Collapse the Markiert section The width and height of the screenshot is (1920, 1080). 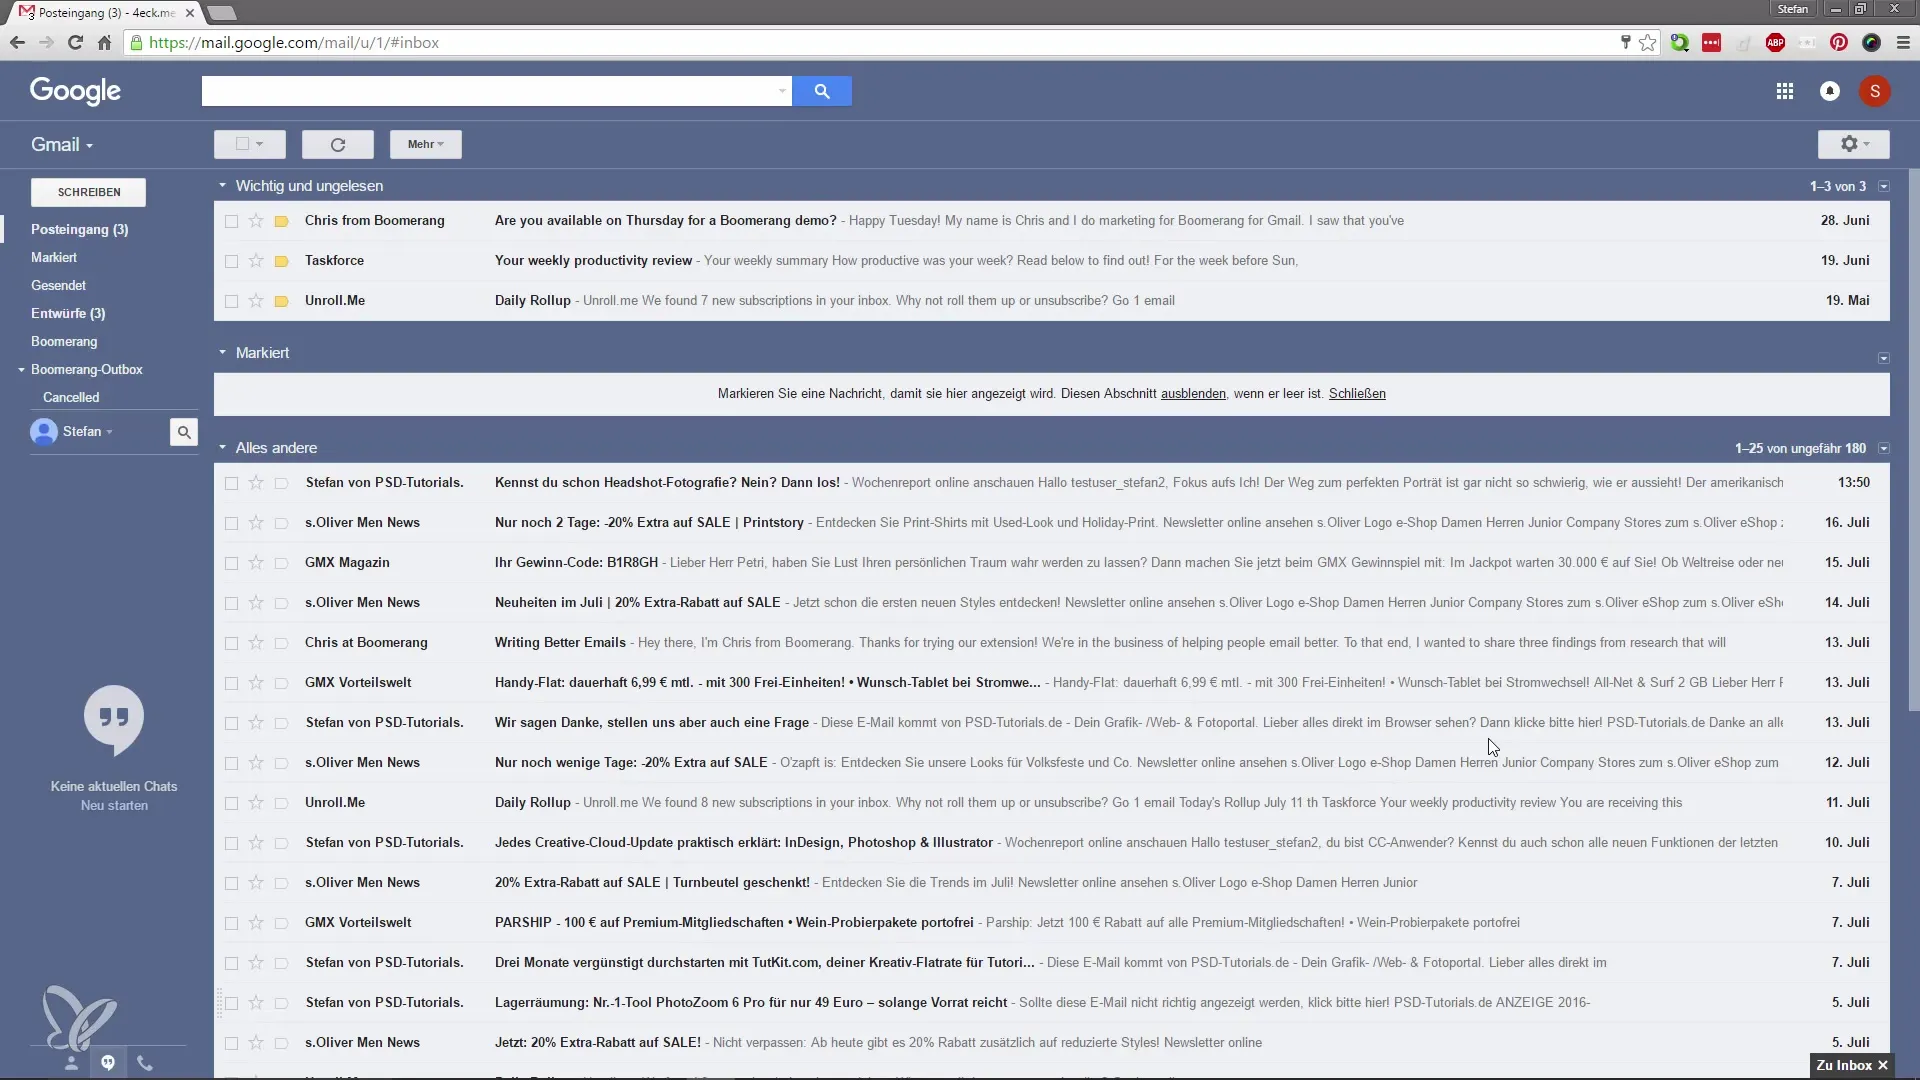click(x=222, y=353)
